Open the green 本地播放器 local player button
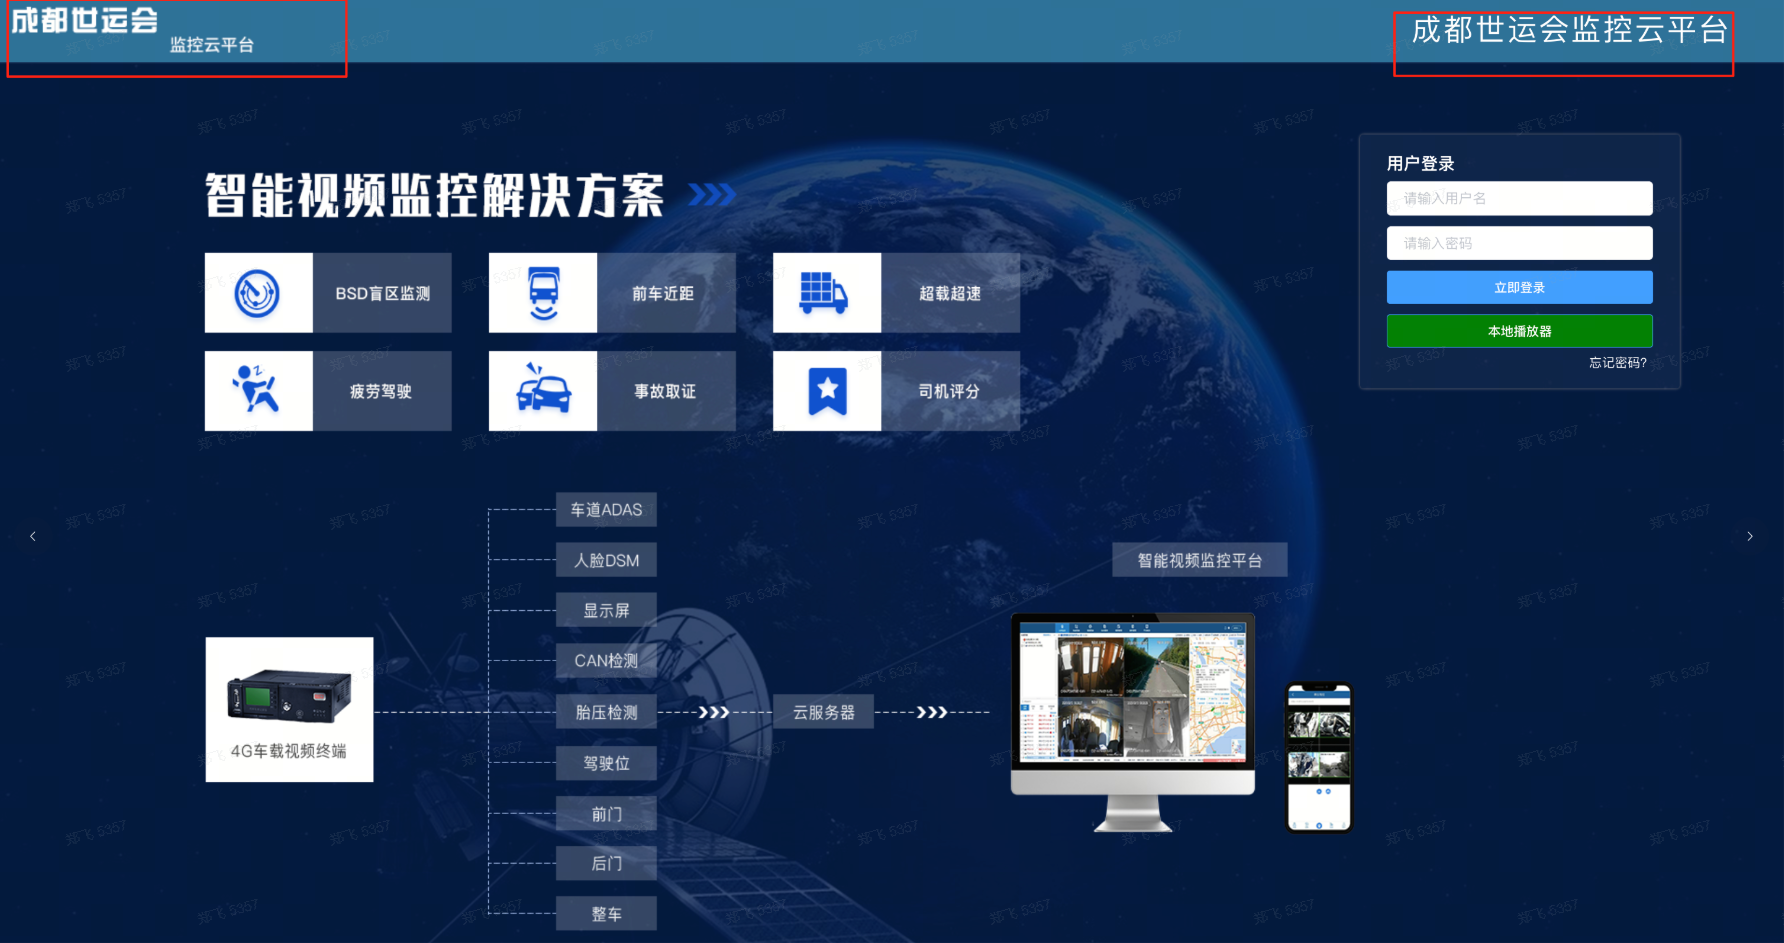The height and width of the screenshot is (943, 1784). (1519, 331)
